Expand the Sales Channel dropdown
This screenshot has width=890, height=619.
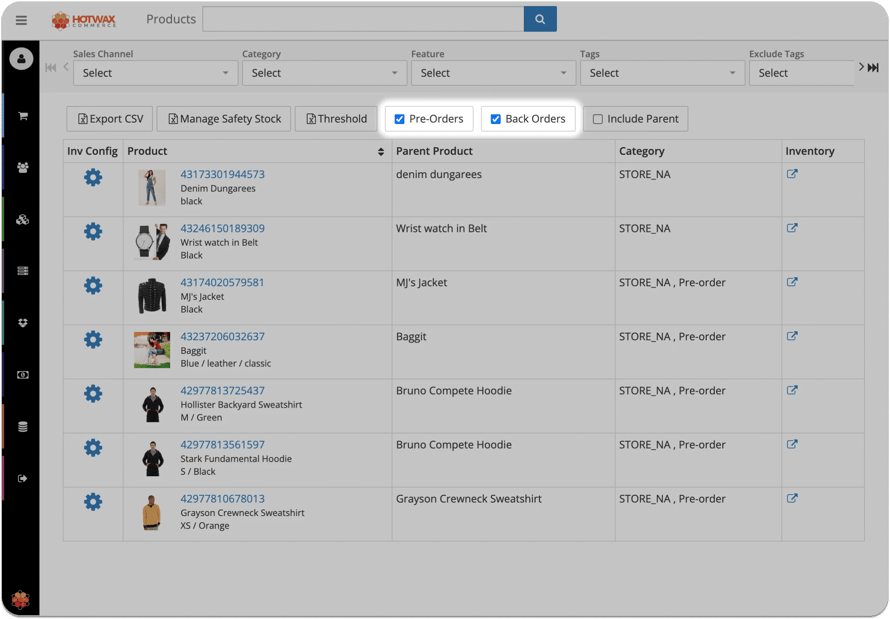156,73
